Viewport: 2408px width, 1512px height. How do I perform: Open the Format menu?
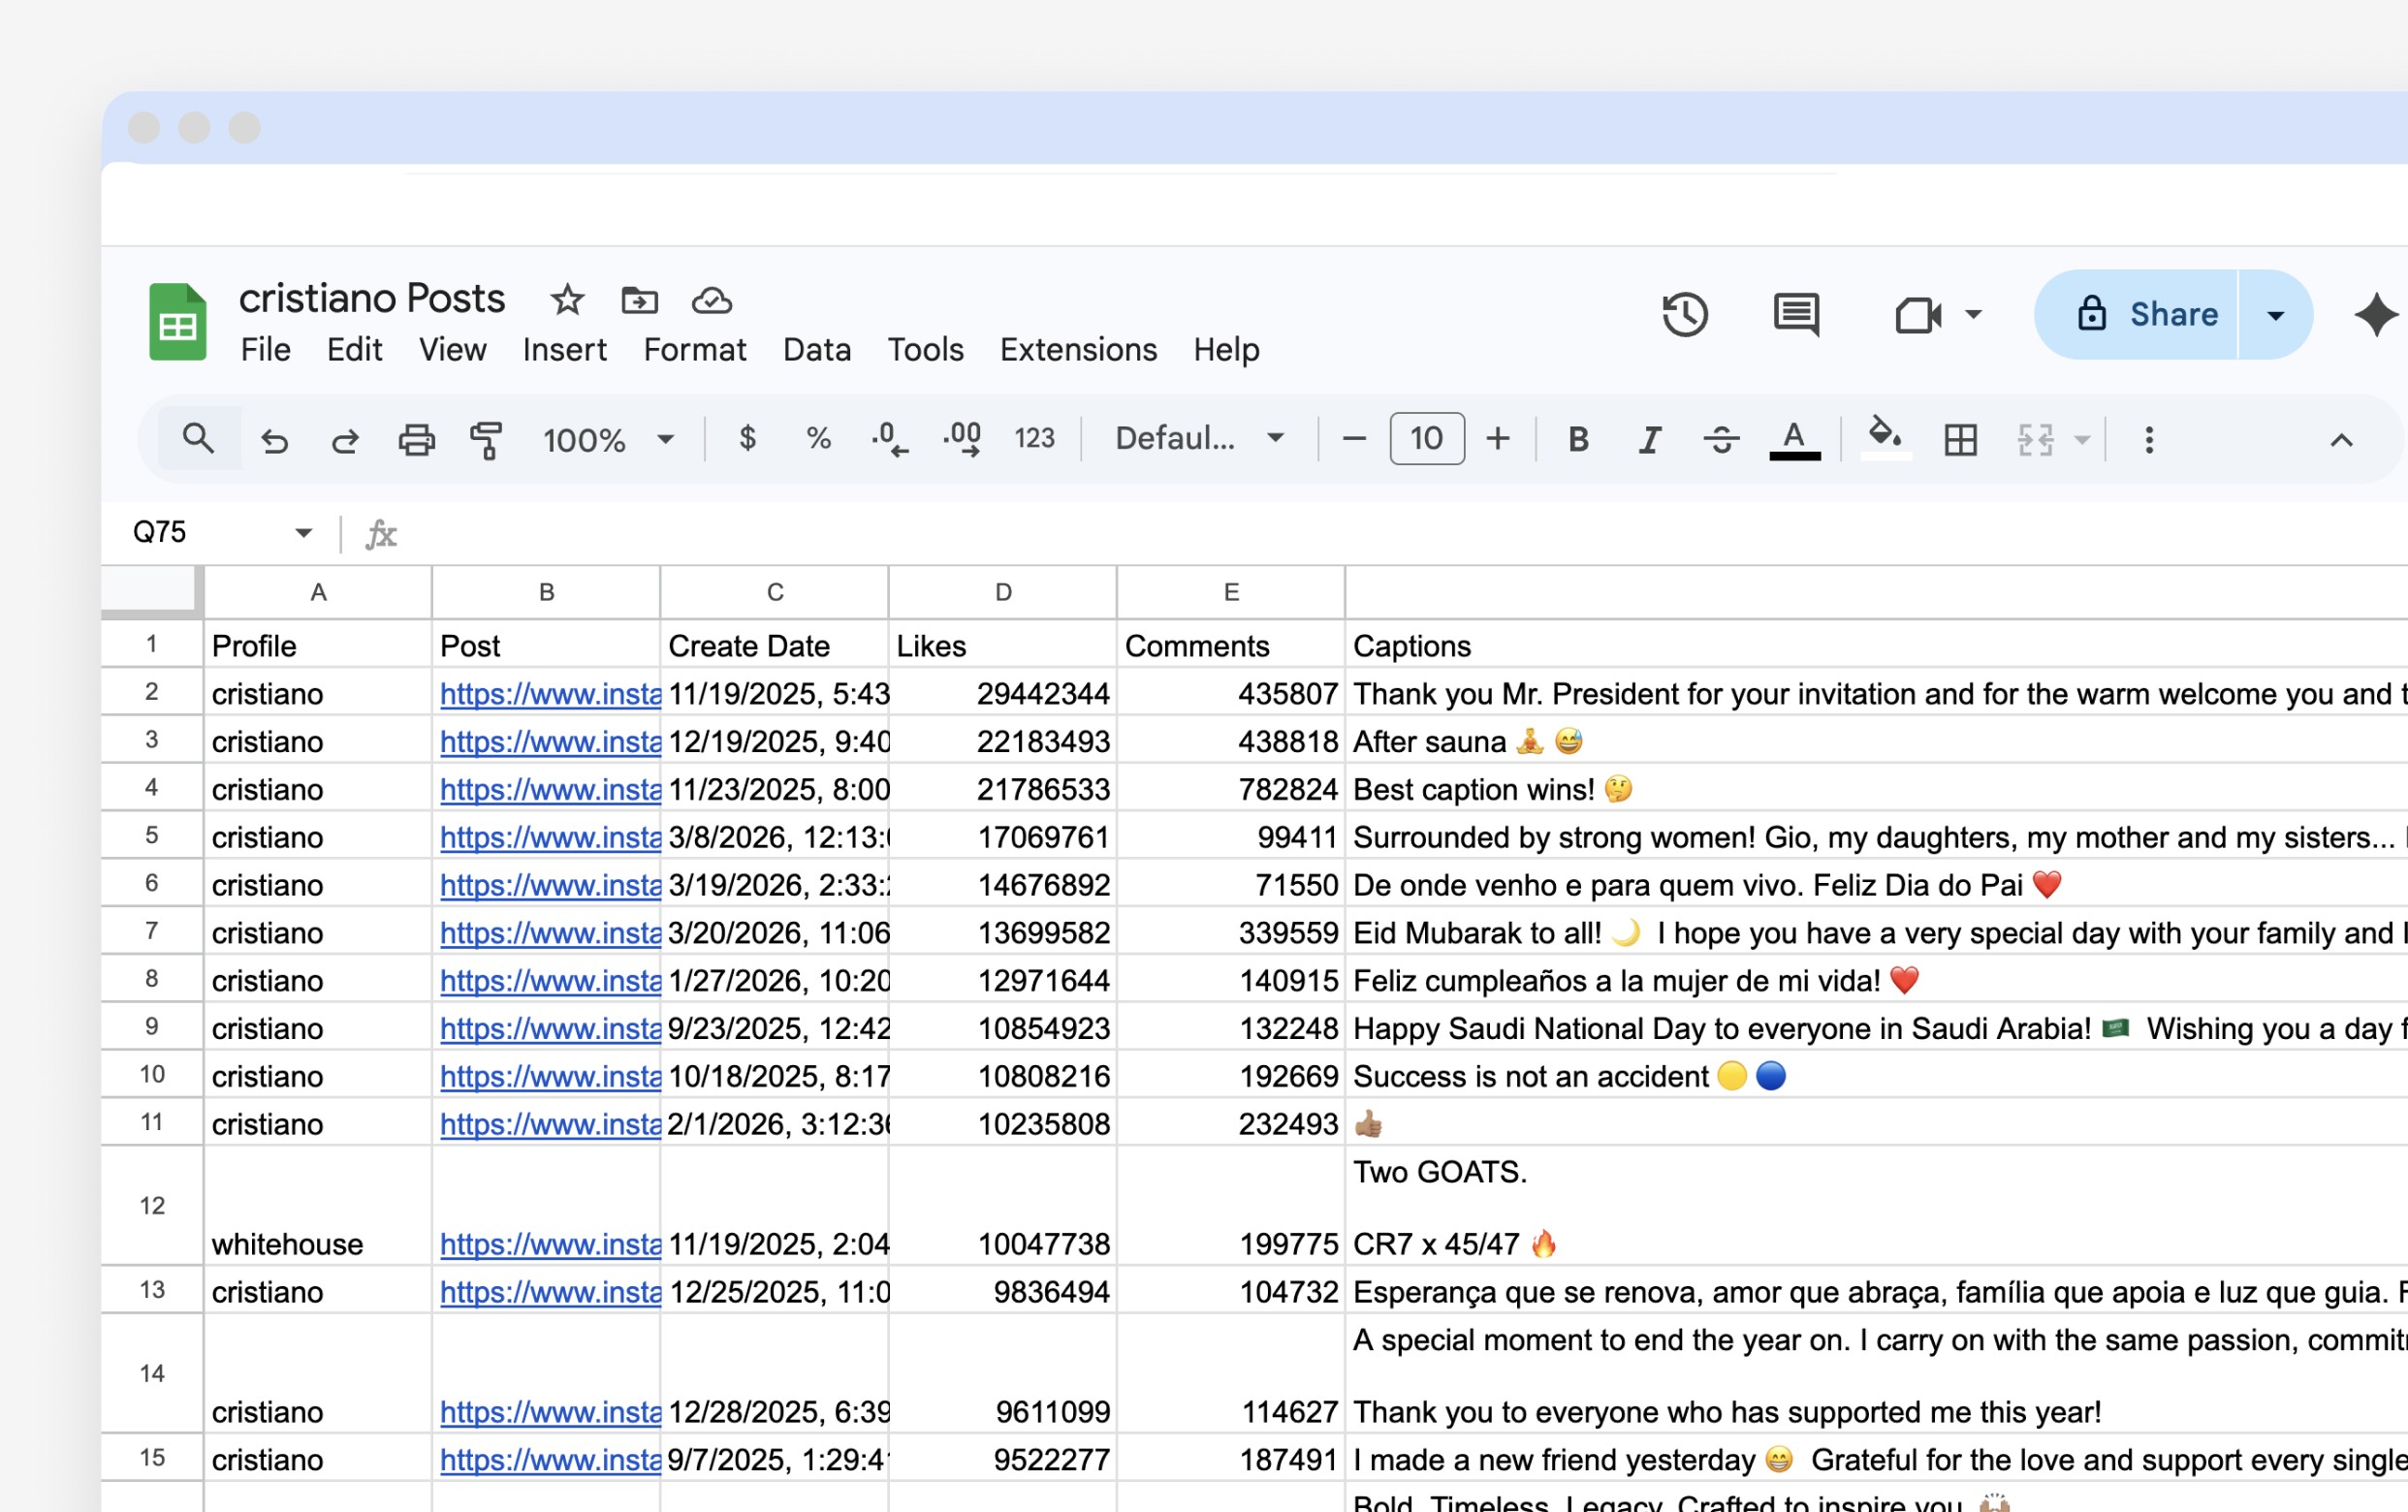tap(694, 350)
